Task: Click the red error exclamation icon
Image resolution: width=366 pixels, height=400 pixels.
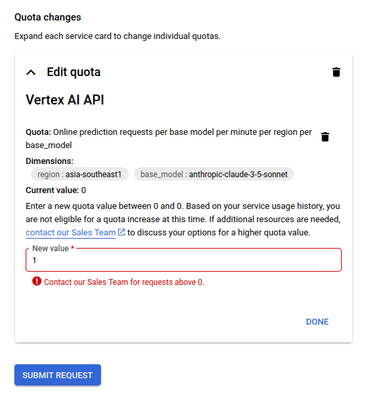Action: [x=37, y=281]
